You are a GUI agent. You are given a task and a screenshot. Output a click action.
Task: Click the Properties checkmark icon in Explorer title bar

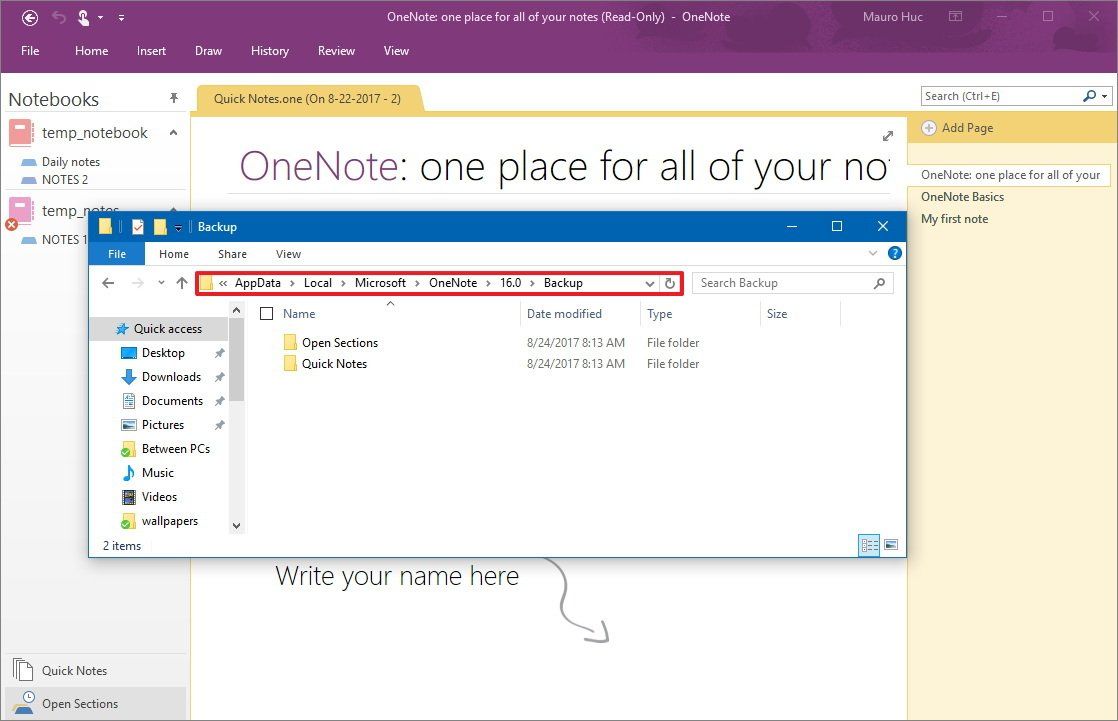pos(138,227)
